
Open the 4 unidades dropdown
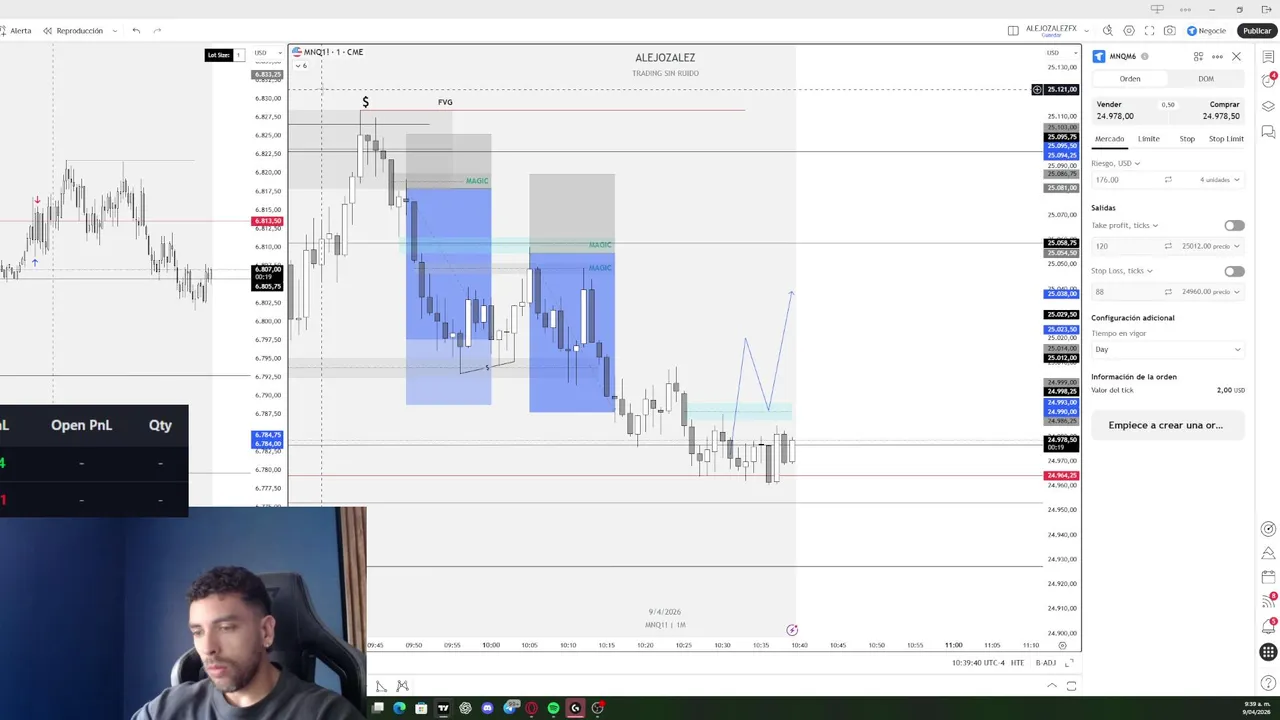[x=1219, y=180]
